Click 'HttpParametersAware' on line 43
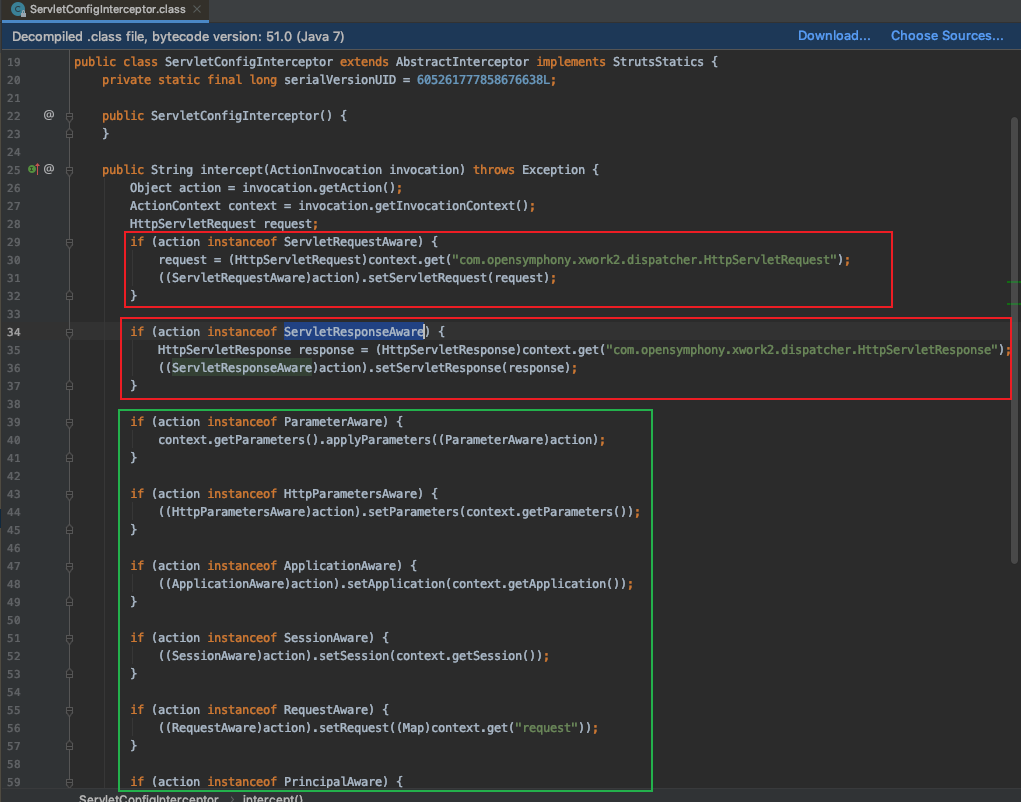This screenshot has width=1021, height=802. (x=350, y=494)
